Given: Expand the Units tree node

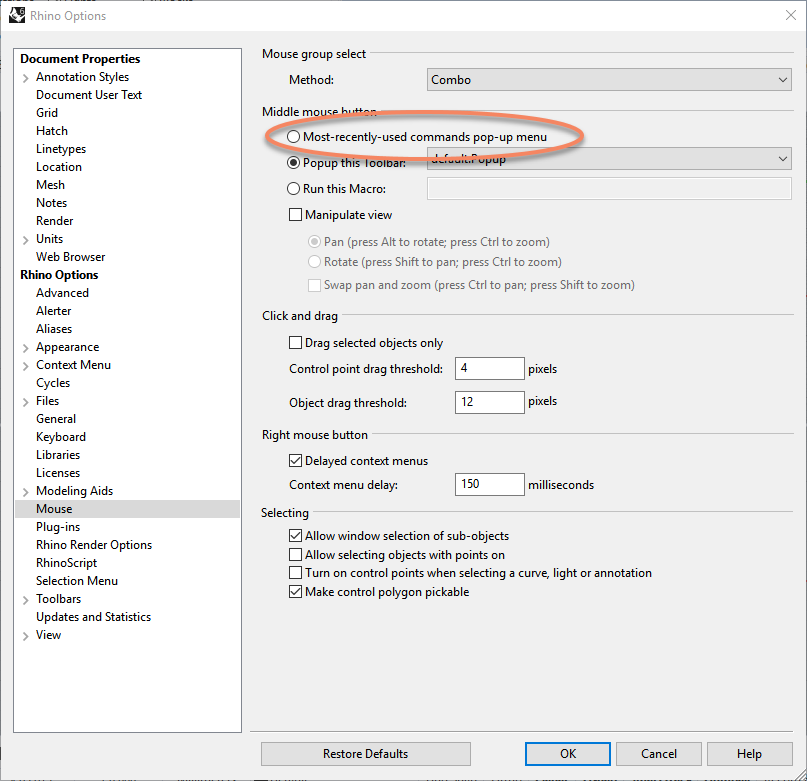Looking at the screenshot, I should (x=25, y=240).
